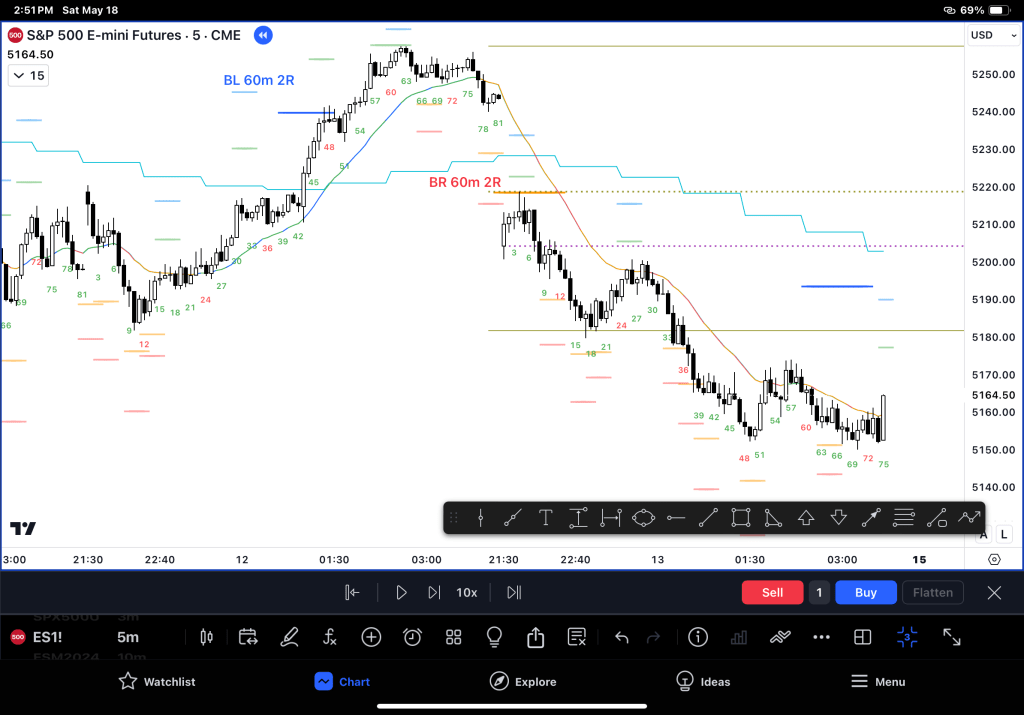Expand the 15 indicators collapse chevron
The image size is (1024, 715).
point(28,76)
